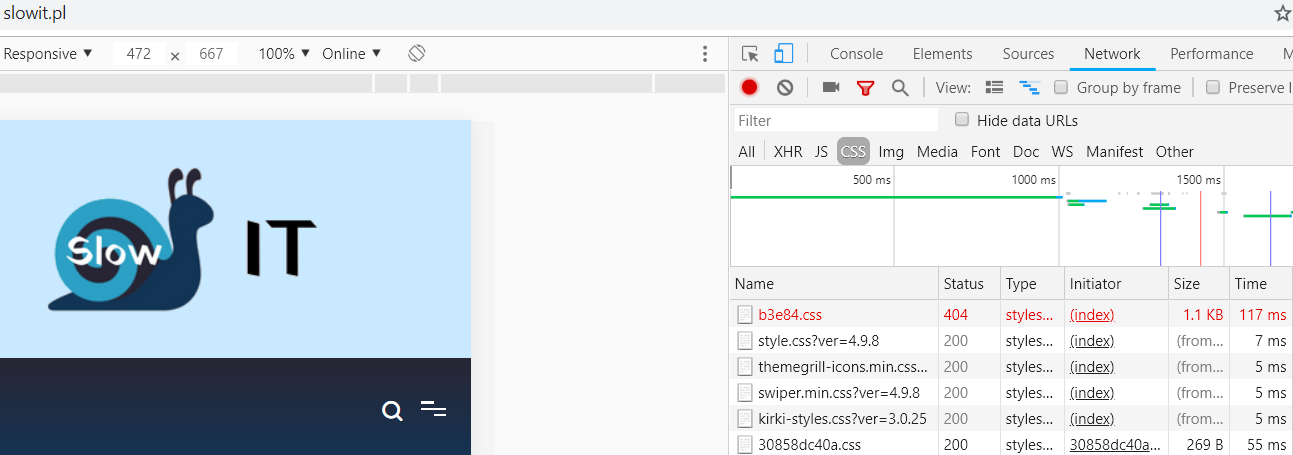
Task: Clear the network log
Action: pos(785,88)
